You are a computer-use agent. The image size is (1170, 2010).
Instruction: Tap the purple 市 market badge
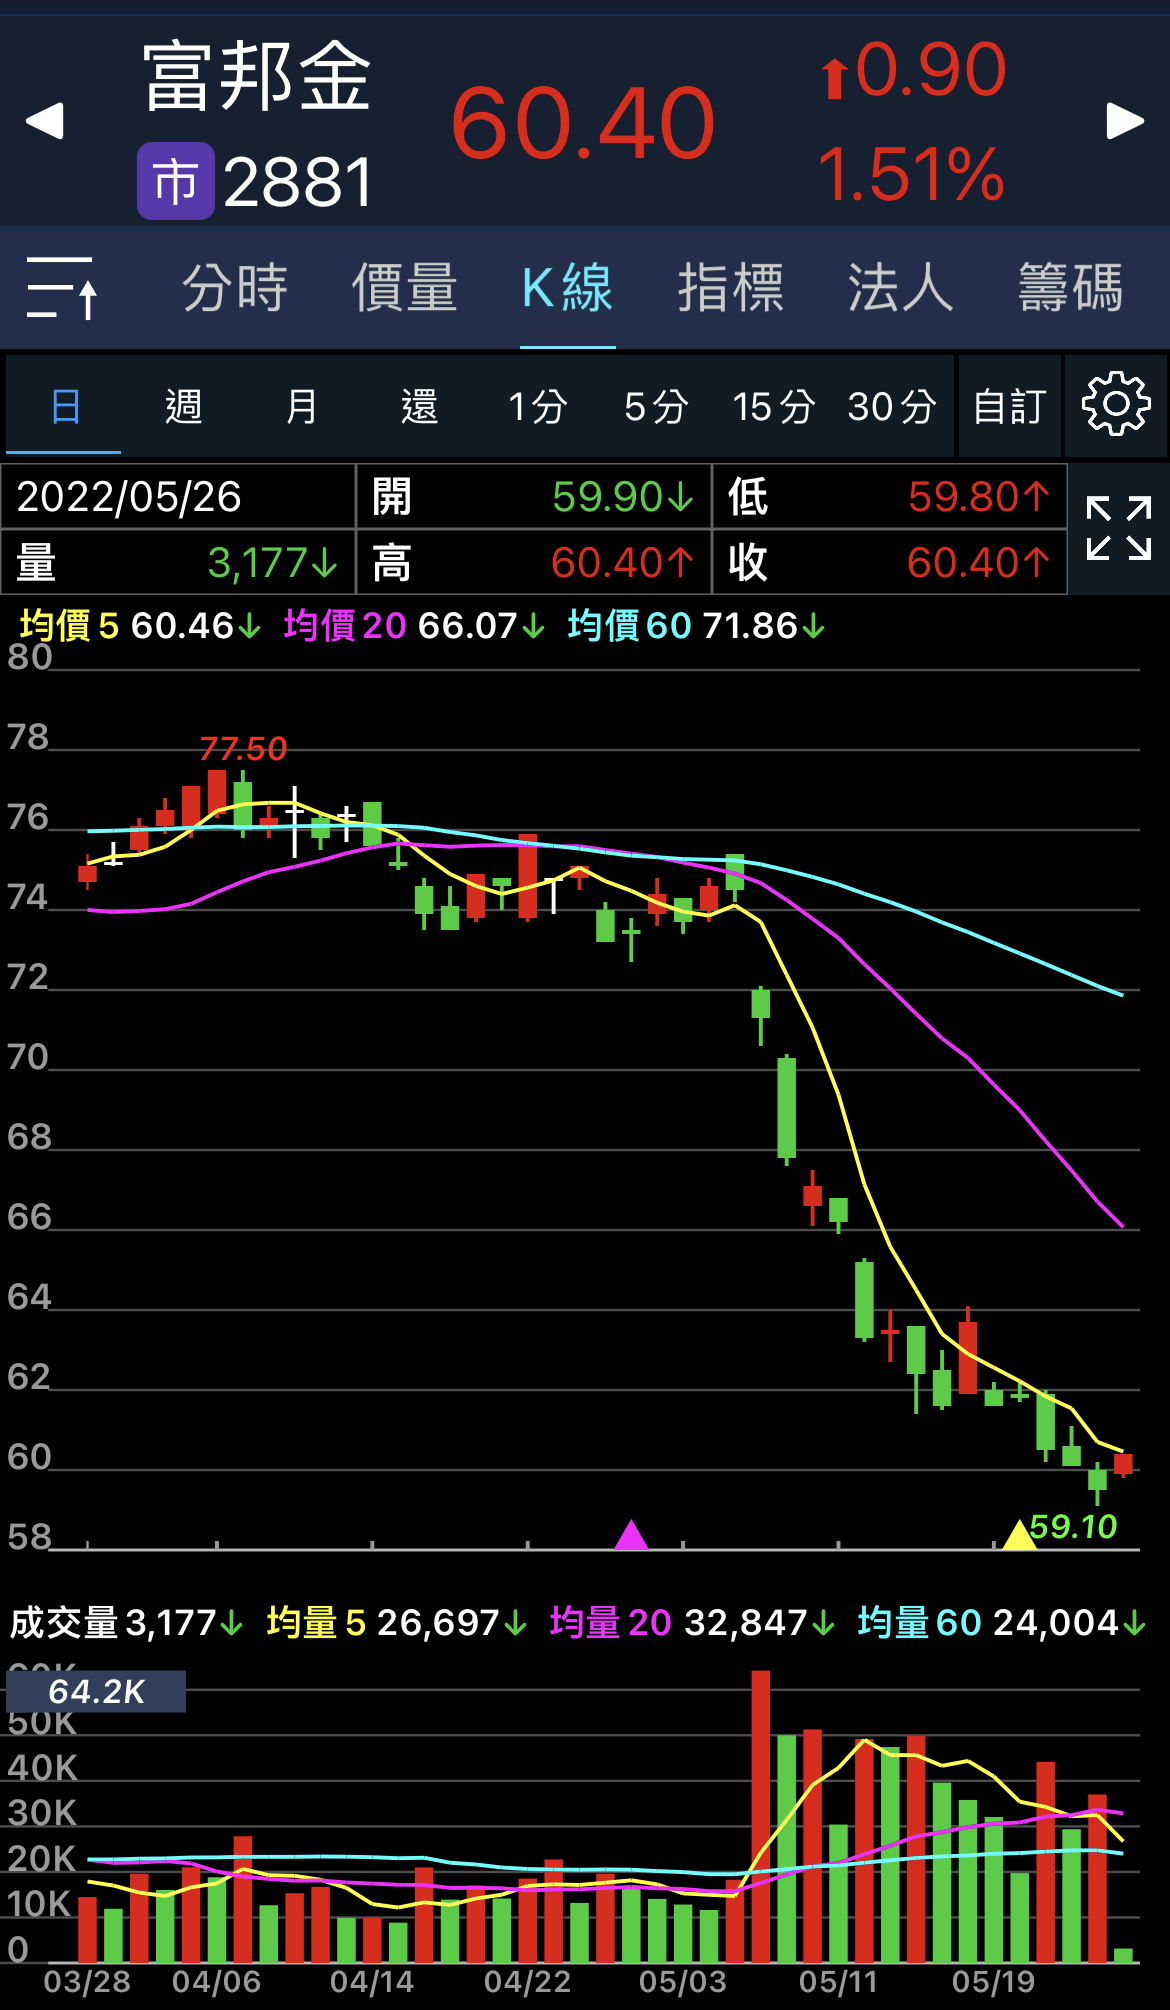click(176, 181)
